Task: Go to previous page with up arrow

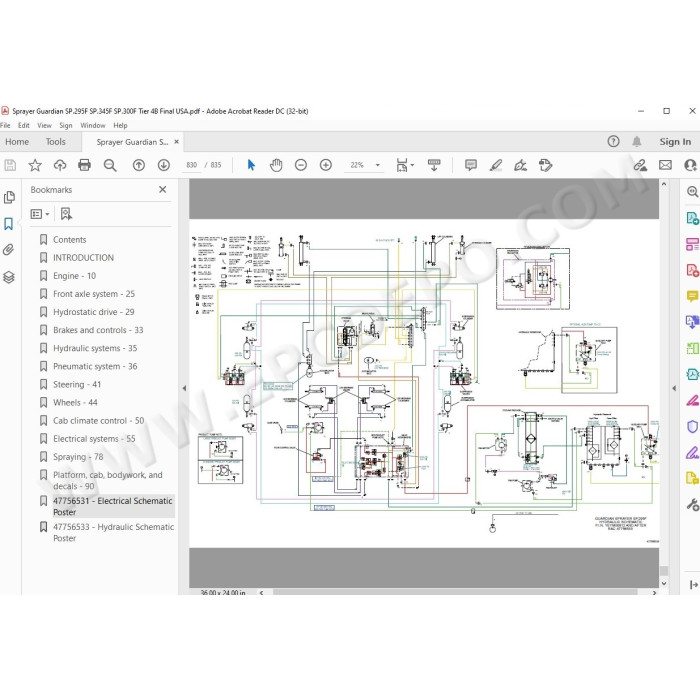Action: [139, 165]
